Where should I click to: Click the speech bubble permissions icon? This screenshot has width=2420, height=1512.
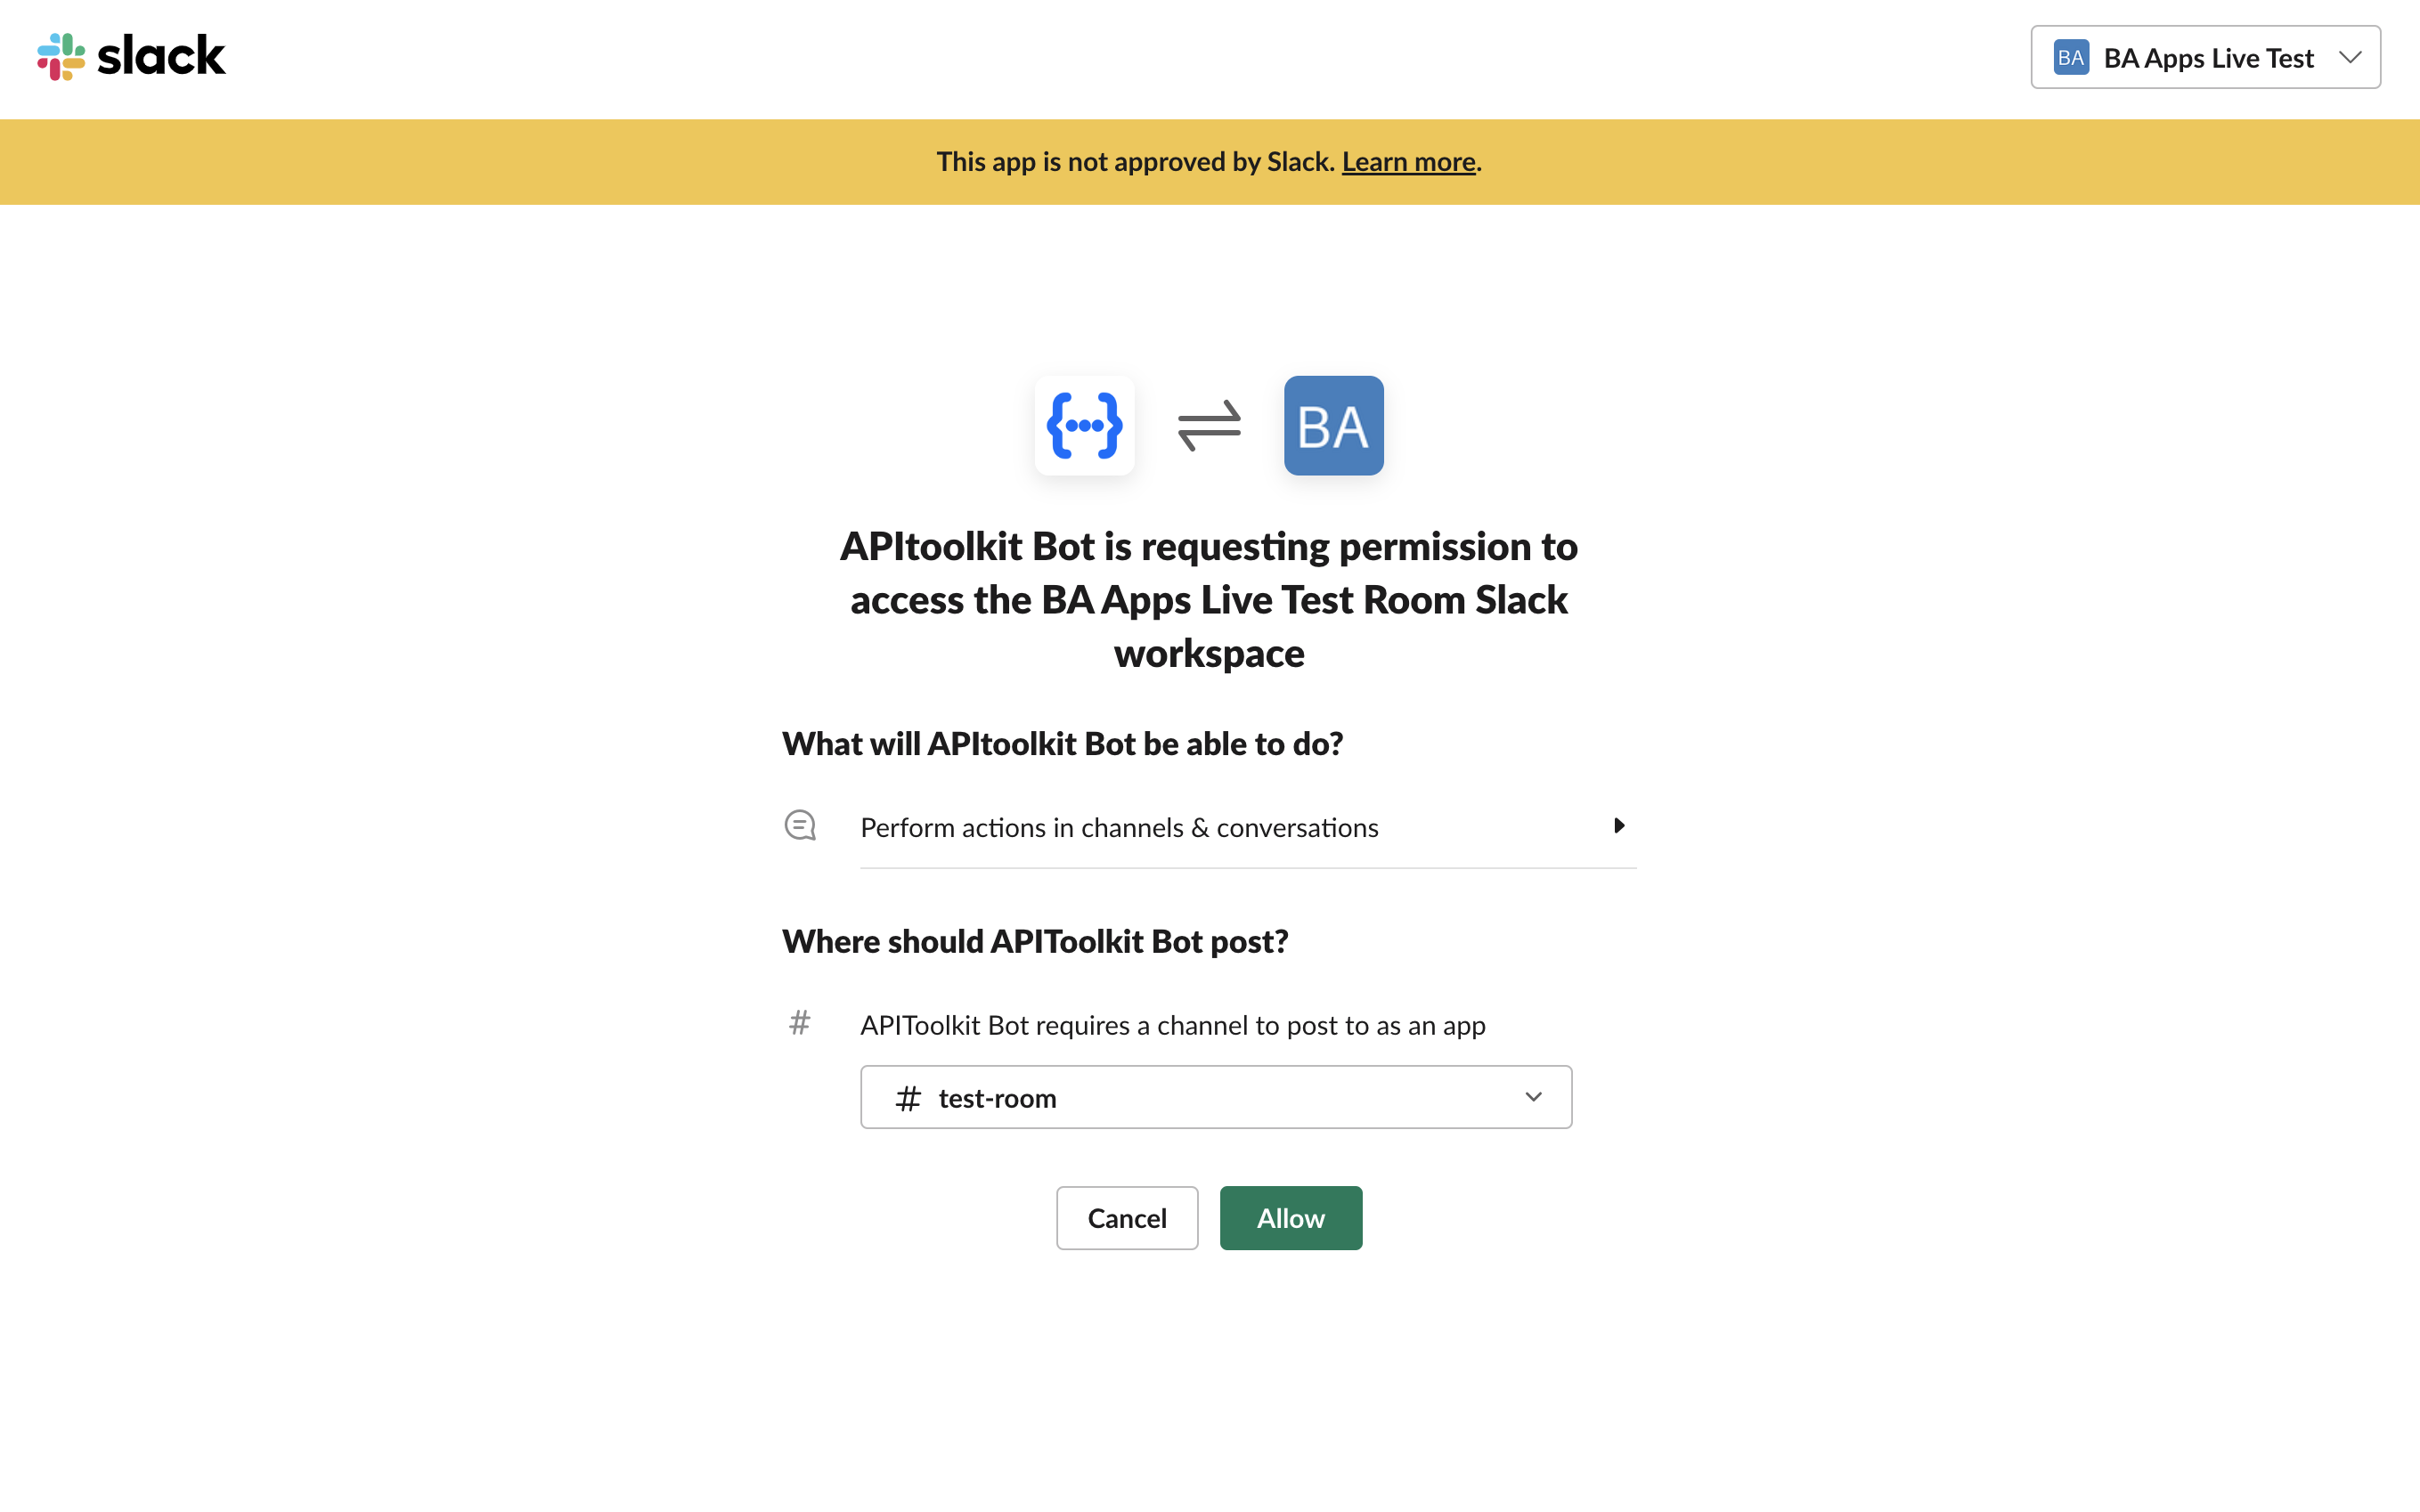[799, 825]
